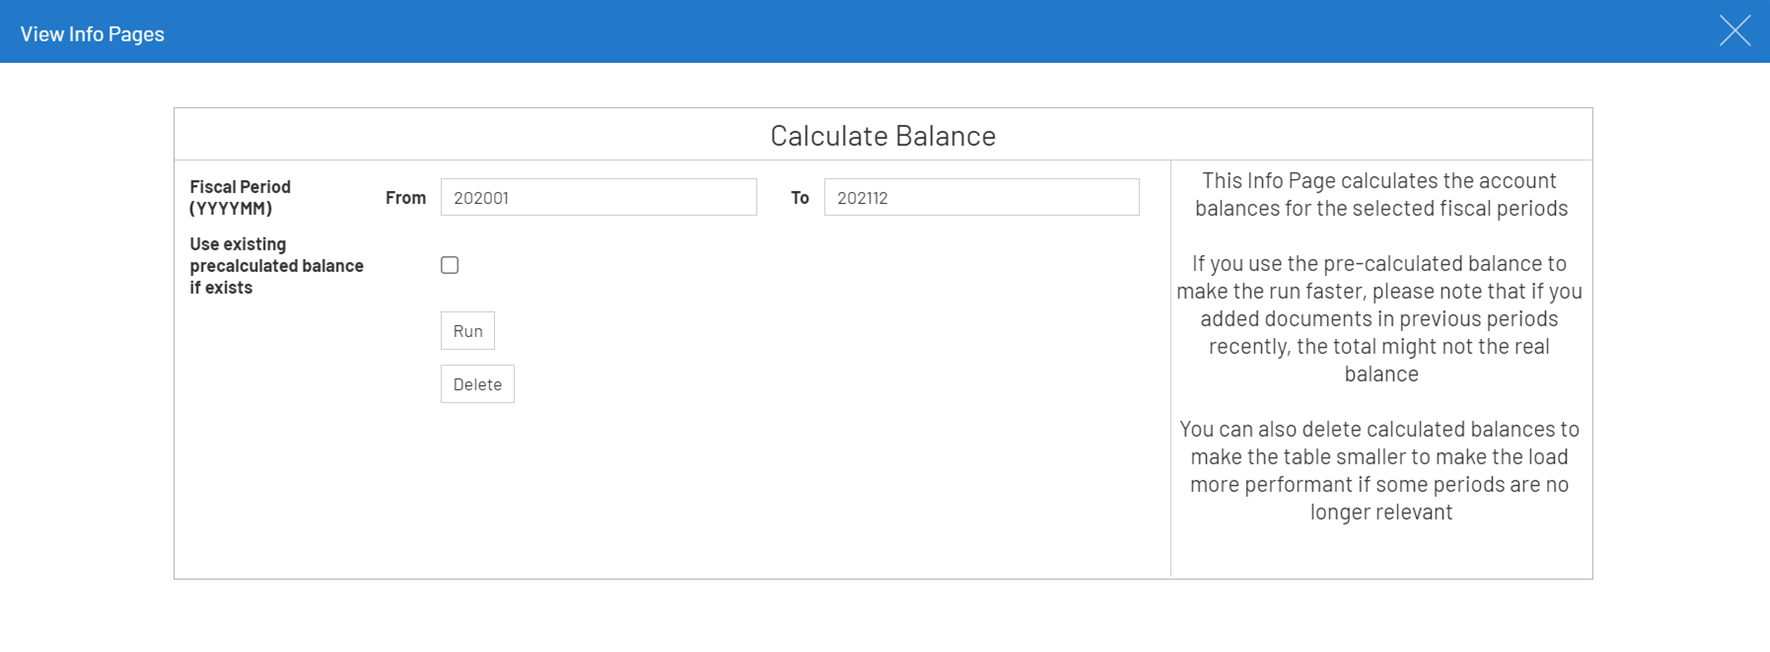This screenshot has height=652, width=1770.
Task: Click the precalculated balance checkbox label text
Action: pyautogui.click(x=276, y=266)
